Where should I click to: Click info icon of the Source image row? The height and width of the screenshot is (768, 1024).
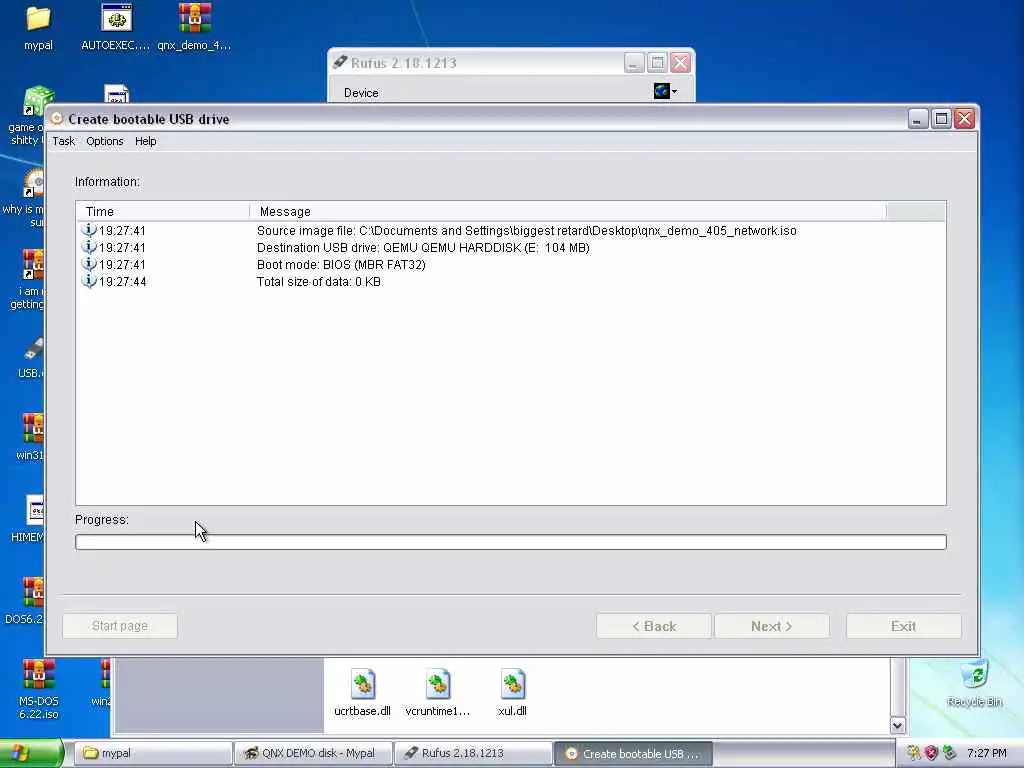coord(89,230)
